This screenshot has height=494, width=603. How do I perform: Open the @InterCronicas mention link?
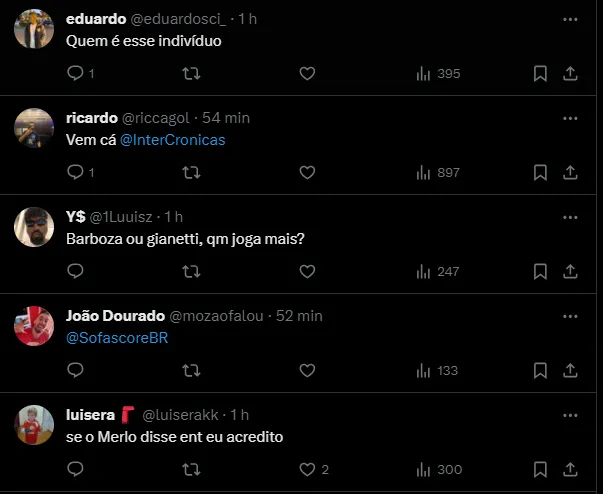(x=172, y=140)
